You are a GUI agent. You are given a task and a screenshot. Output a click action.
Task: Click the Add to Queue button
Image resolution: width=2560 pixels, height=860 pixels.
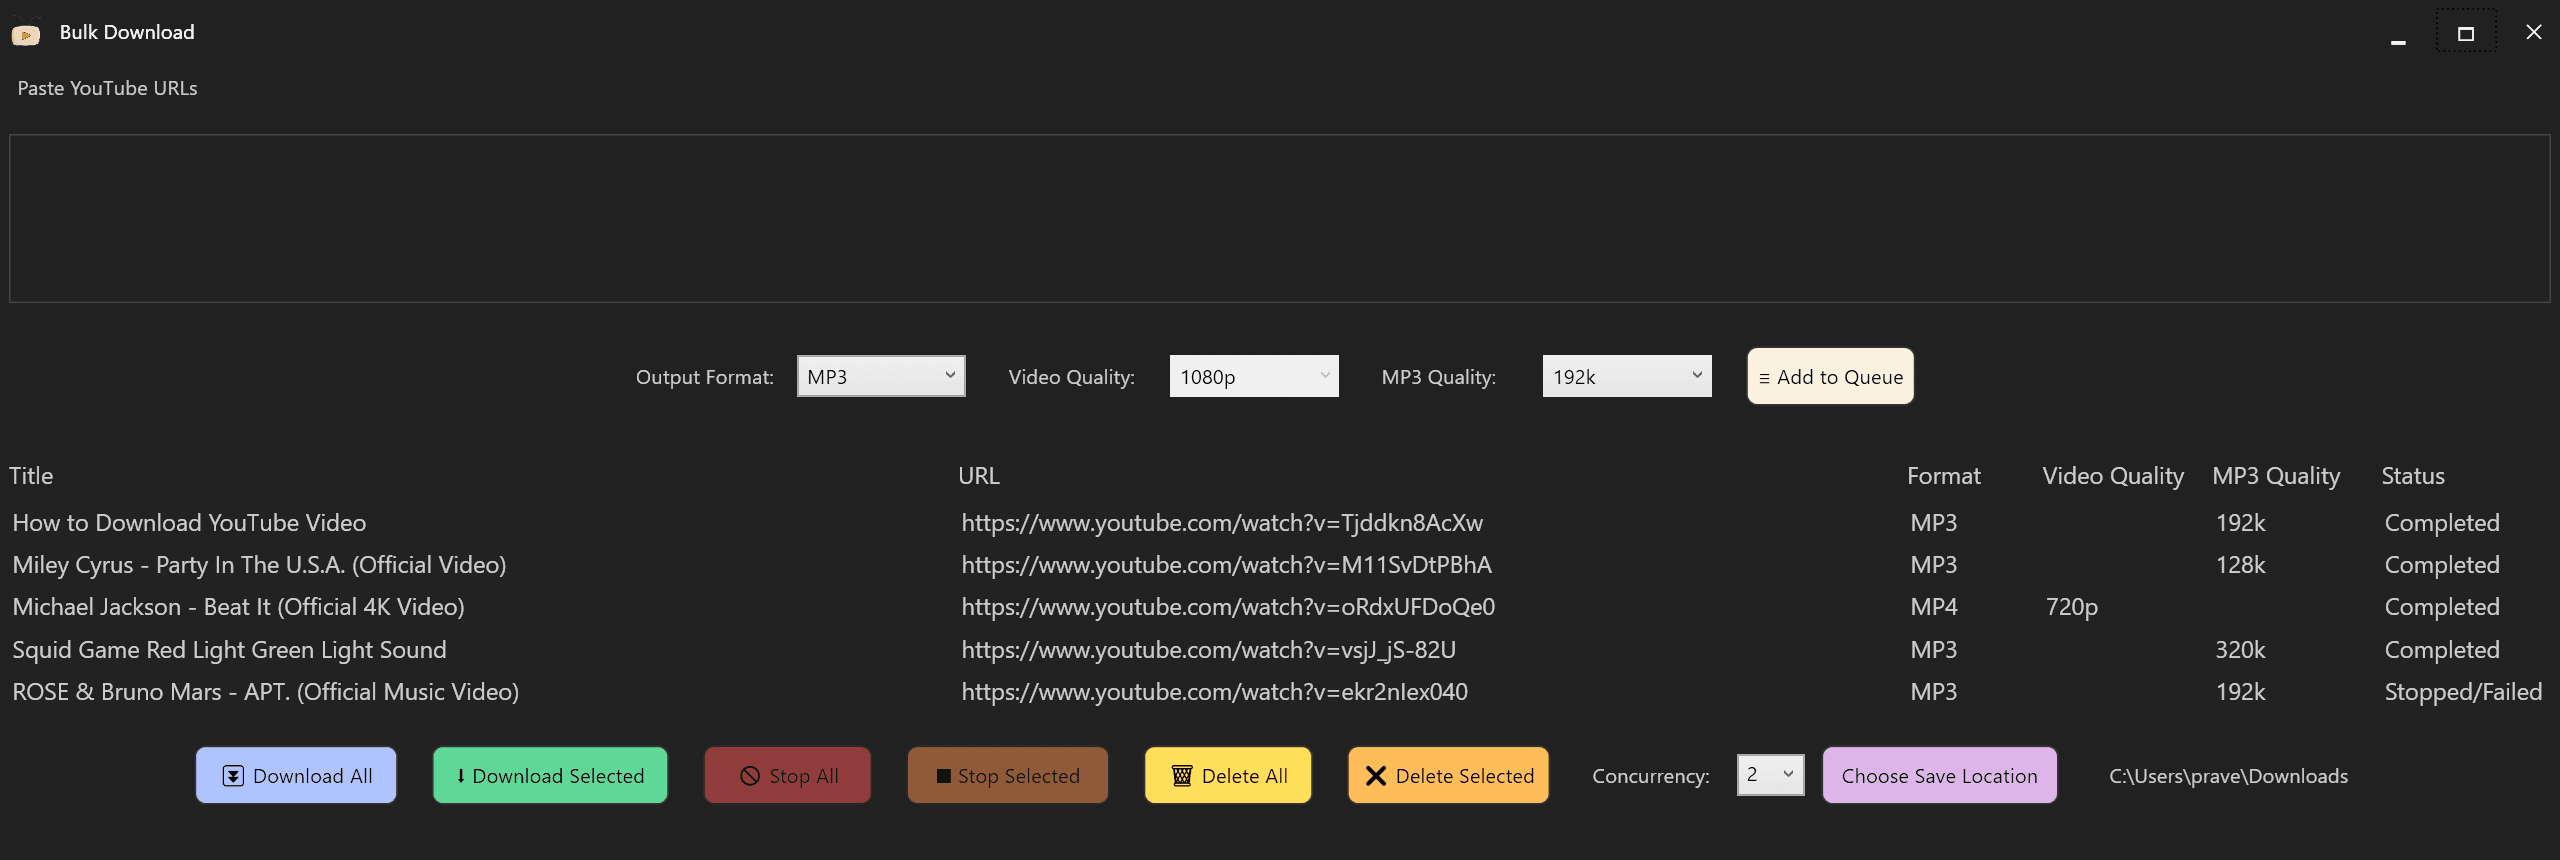[x=1830, y=376]
